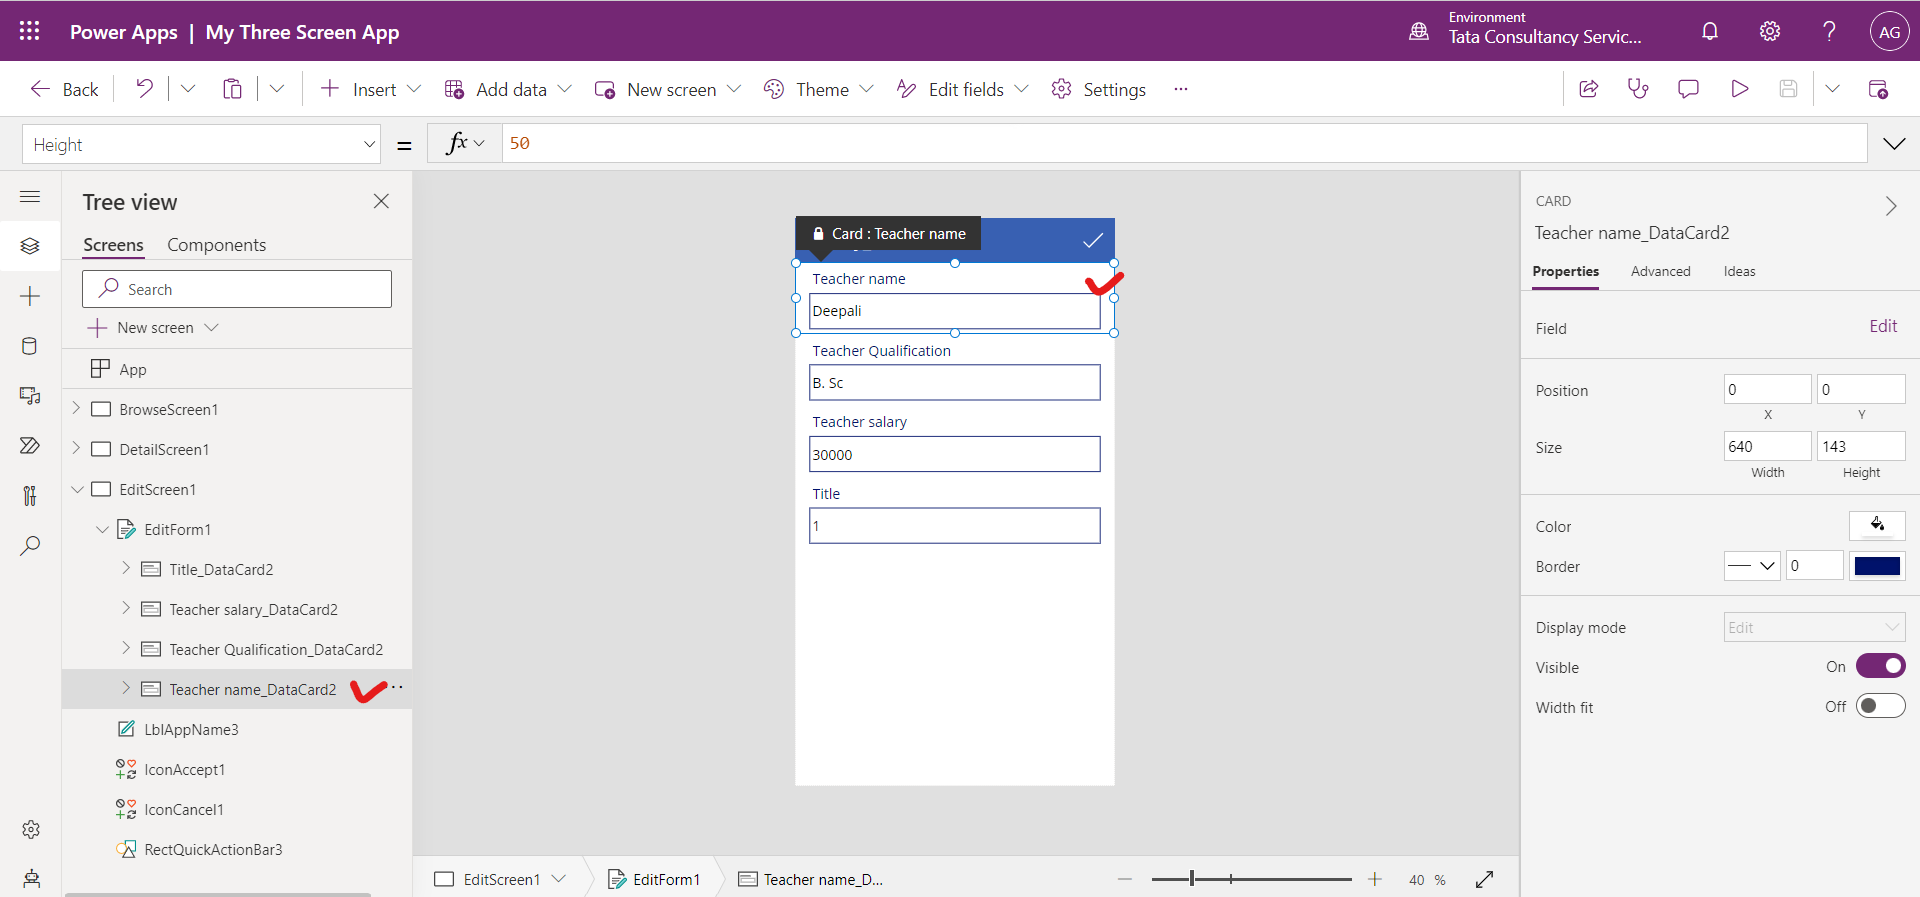The height and width of the screenshot is (897, 1920).
Task: Collapse the properties panel chevron
Action: 1891,206
